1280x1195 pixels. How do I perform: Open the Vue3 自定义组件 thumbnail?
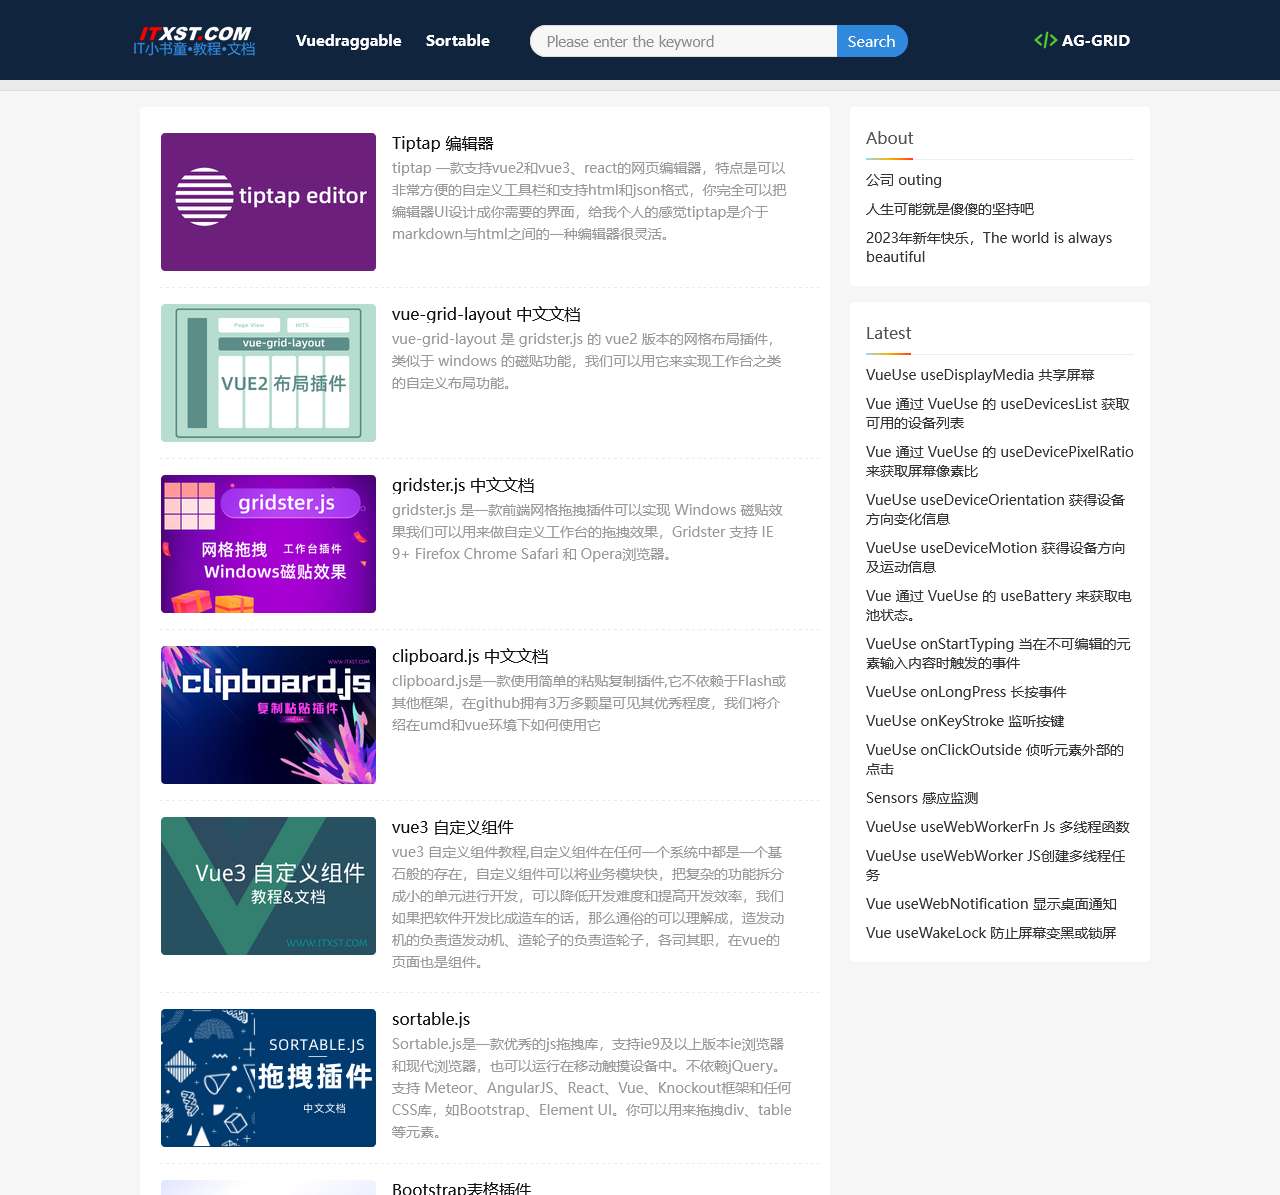coord(268,886)
